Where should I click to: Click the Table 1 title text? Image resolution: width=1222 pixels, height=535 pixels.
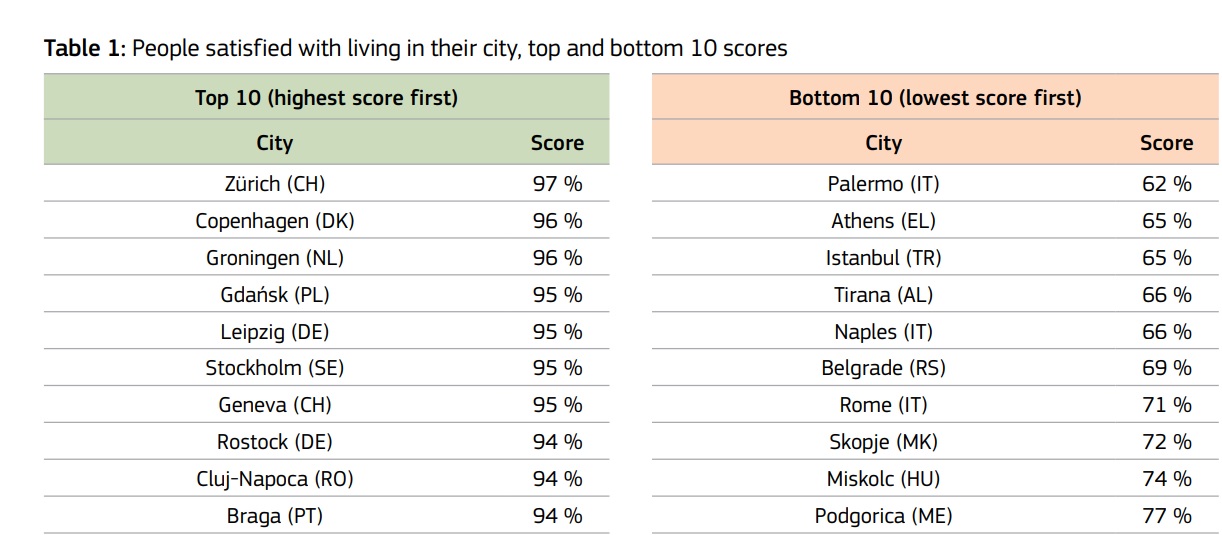[416, 48]
